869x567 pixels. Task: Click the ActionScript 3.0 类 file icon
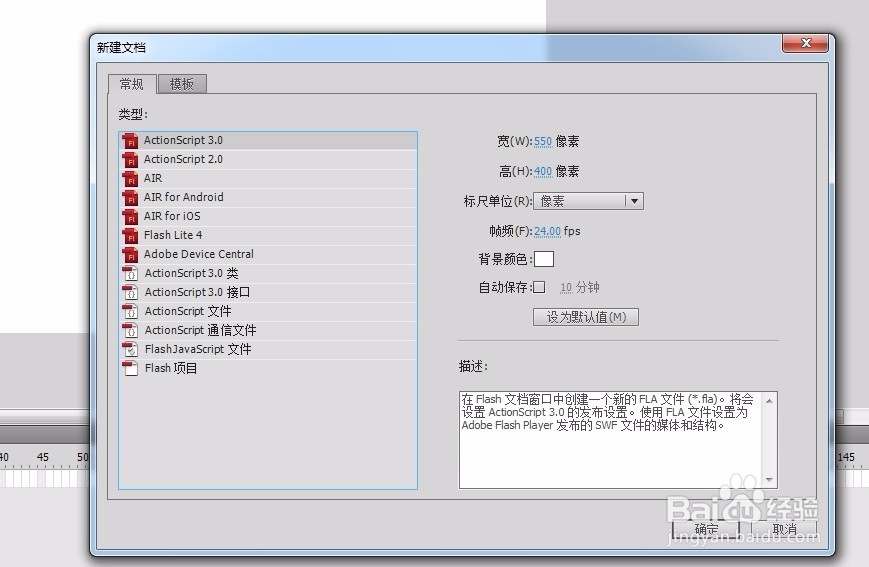pyautogui.click(x=130, y=273)
